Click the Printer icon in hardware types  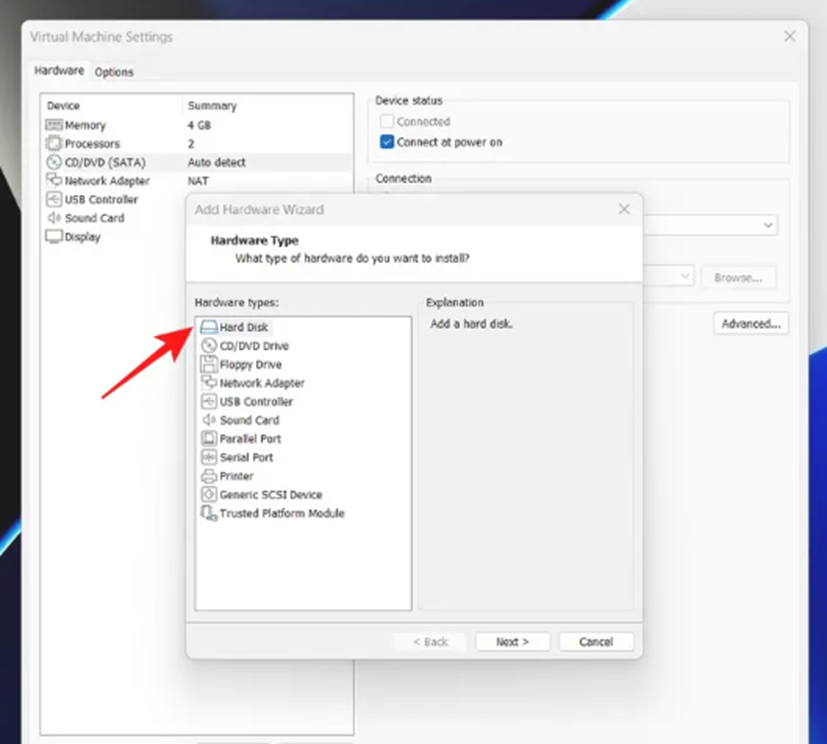coord(209,476)
